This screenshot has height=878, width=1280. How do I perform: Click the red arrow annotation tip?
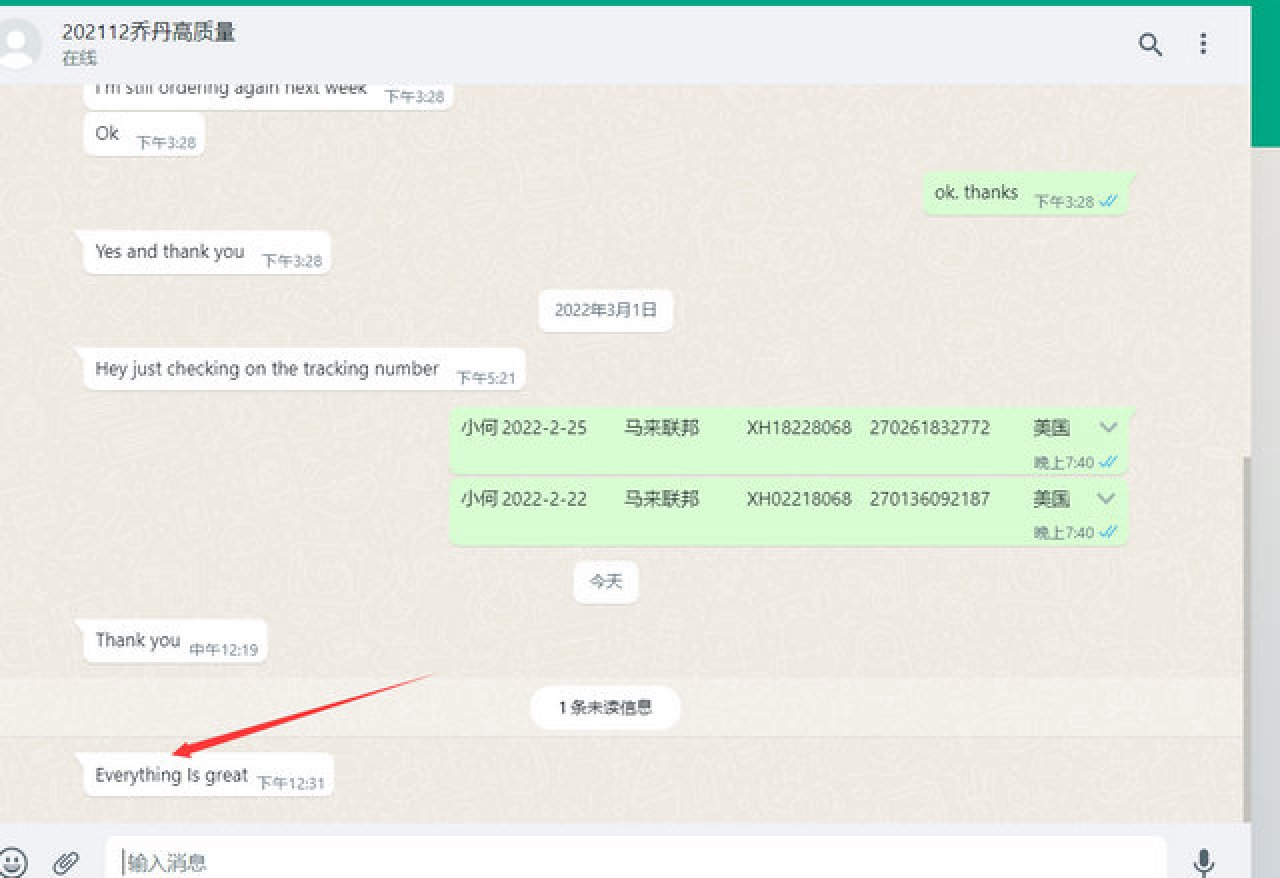point(176,753)
